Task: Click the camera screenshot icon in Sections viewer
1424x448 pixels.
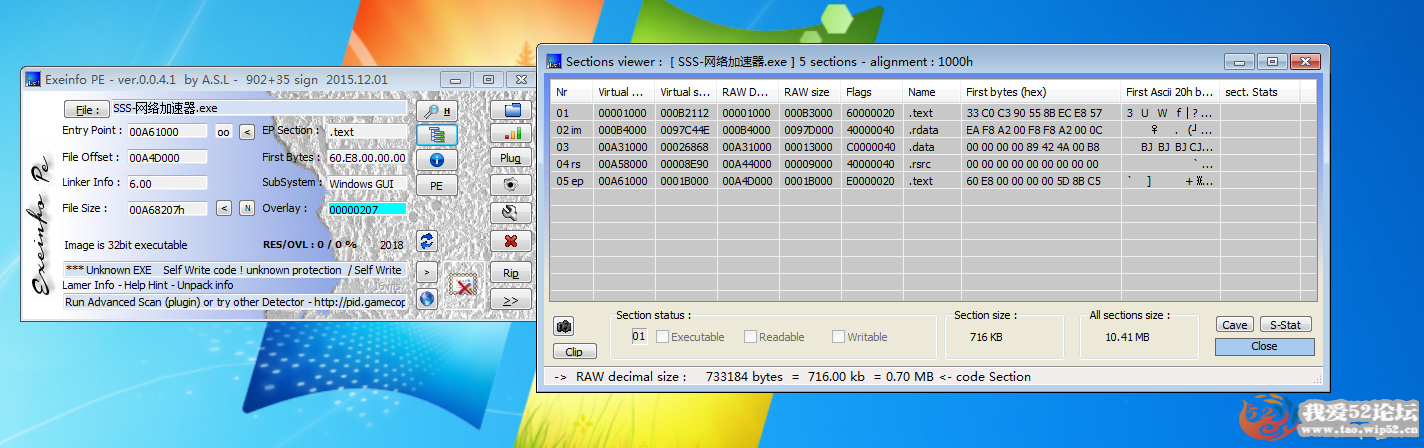Action: point(564,326)
